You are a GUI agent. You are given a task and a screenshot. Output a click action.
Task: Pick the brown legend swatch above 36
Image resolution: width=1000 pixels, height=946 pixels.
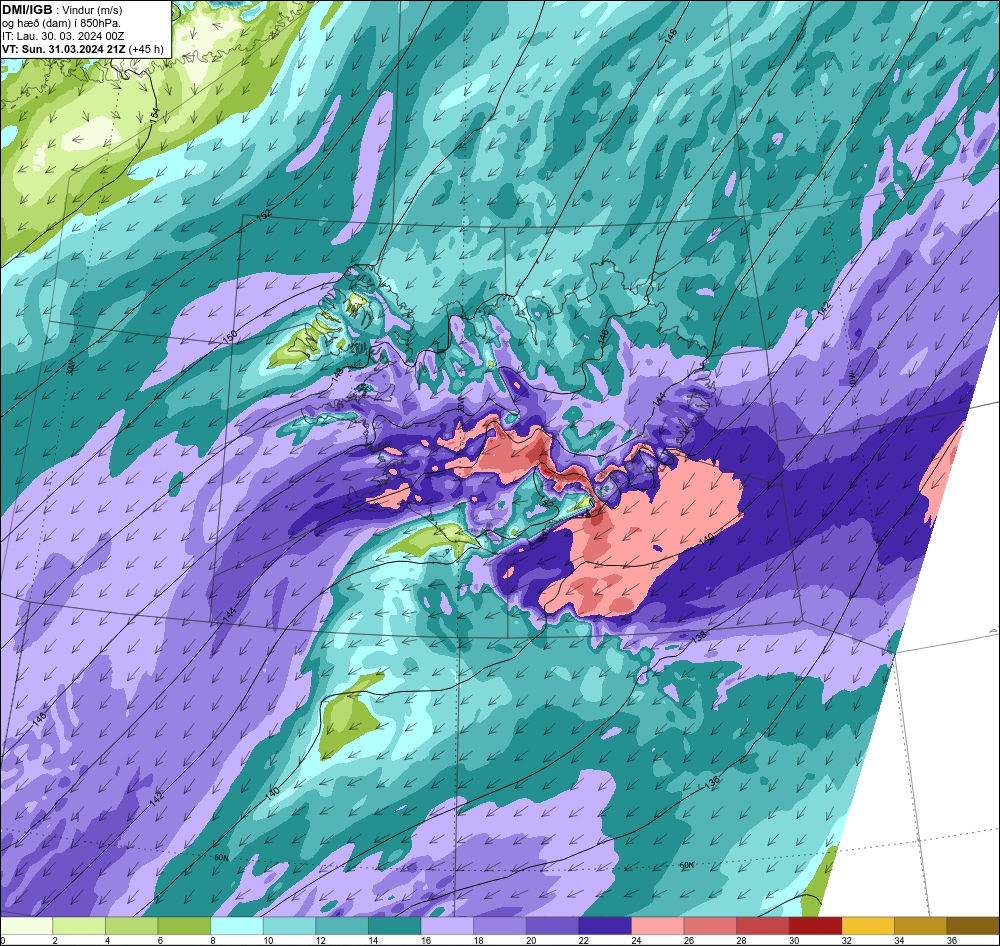(973, 926)
